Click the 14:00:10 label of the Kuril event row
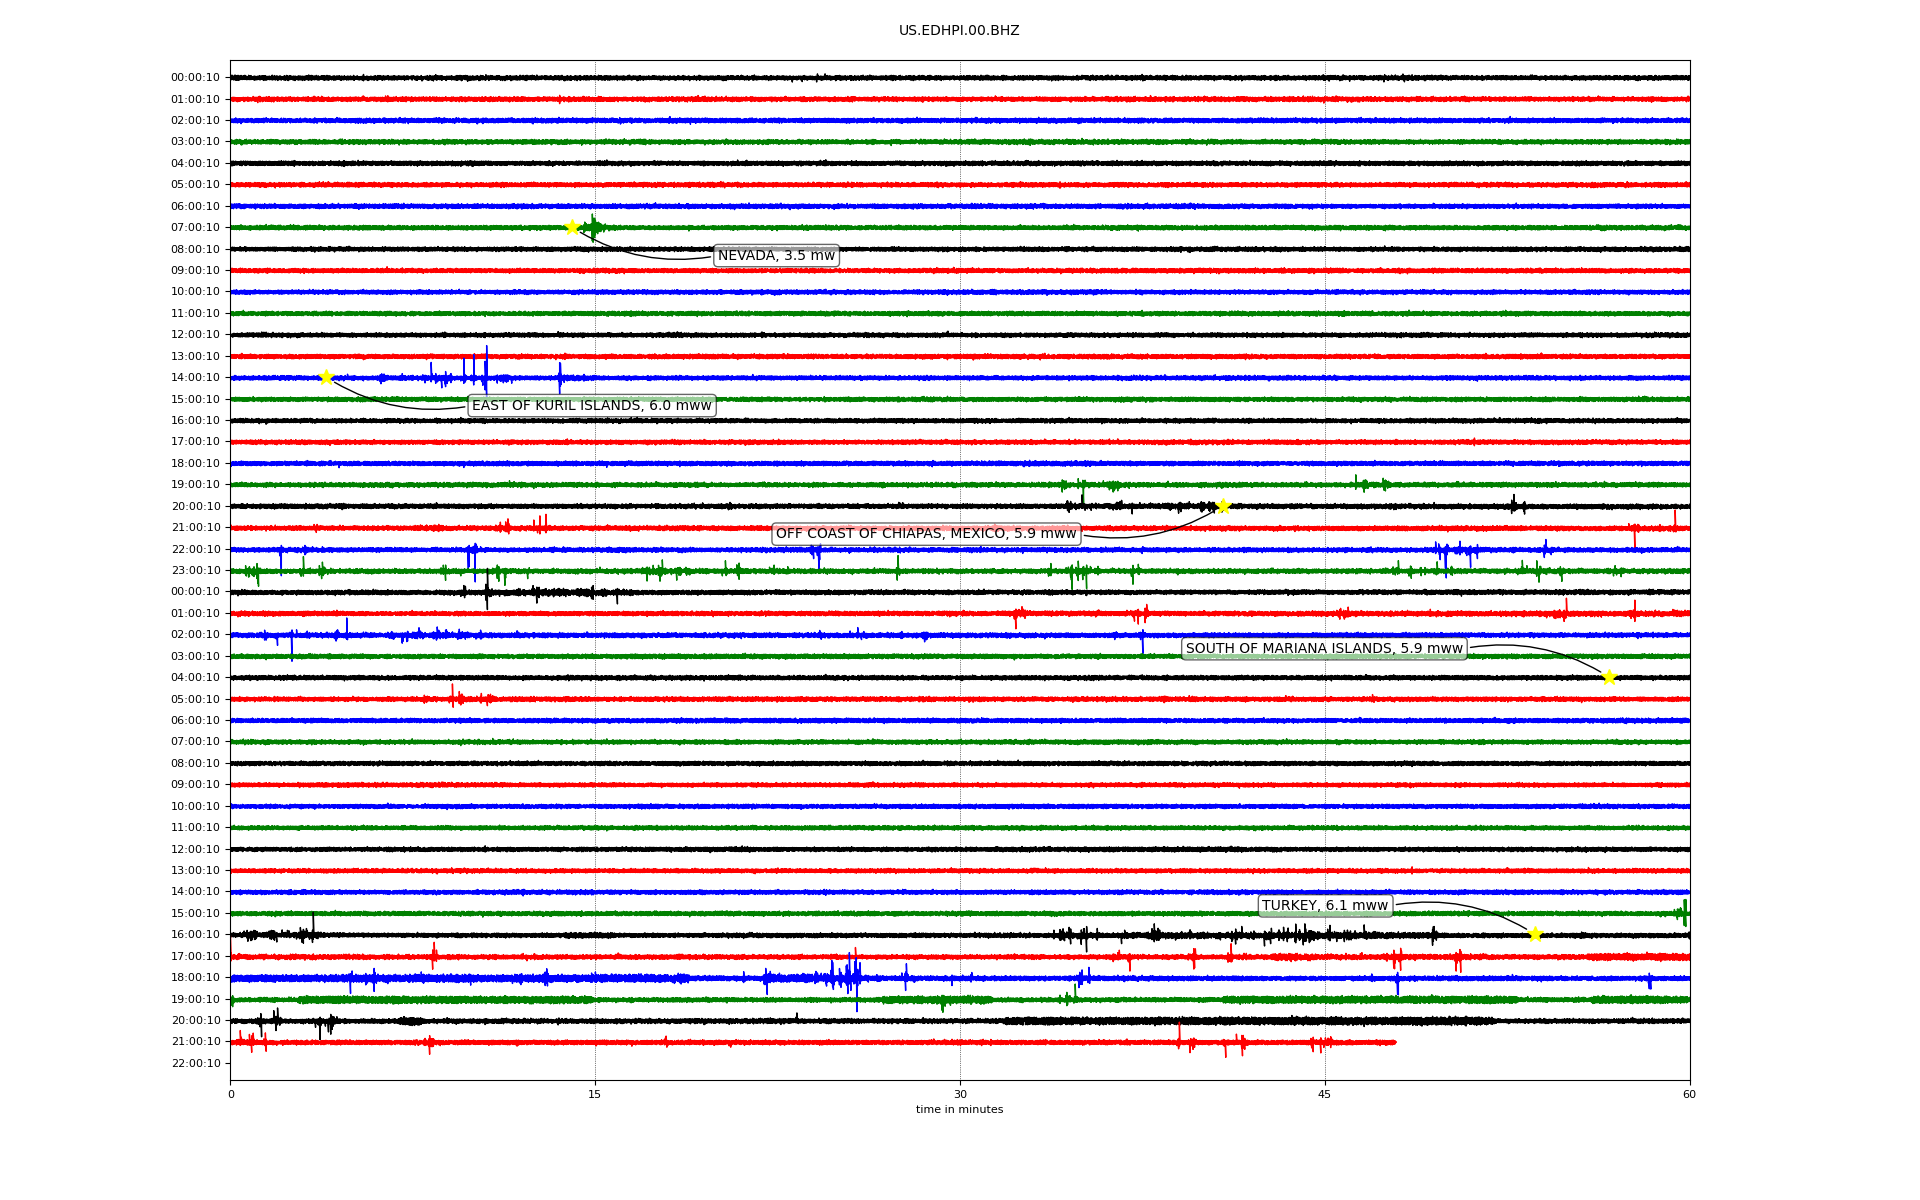 point(195,378)
